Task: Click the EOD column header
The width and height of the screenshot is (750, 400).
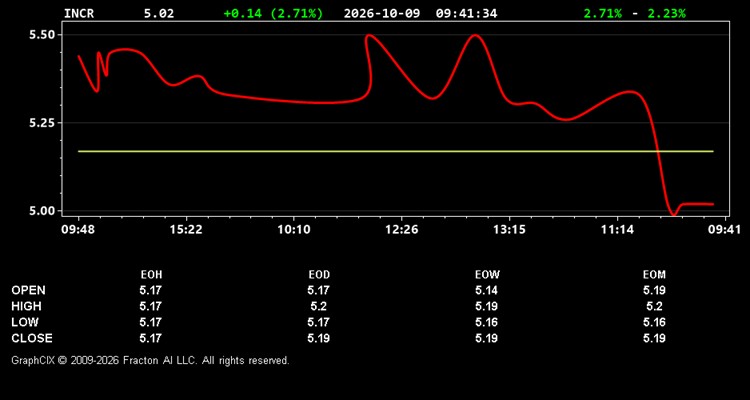Action: pyautogui.click(x=319, y=275)
